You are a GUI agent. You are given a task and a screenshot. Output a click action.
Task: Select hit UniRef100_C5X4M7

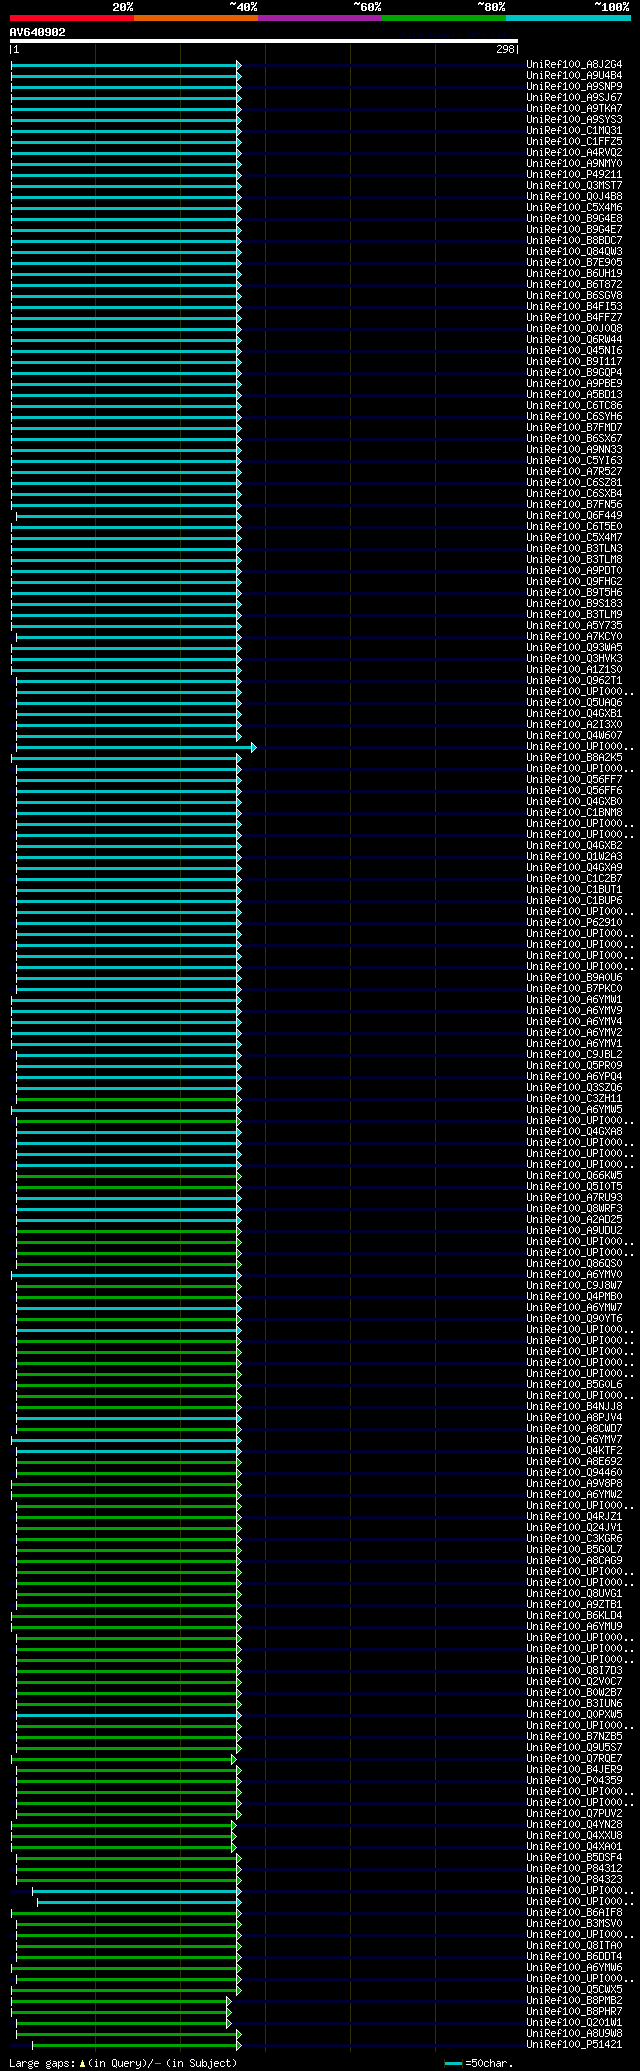click(x=574, y=538)
